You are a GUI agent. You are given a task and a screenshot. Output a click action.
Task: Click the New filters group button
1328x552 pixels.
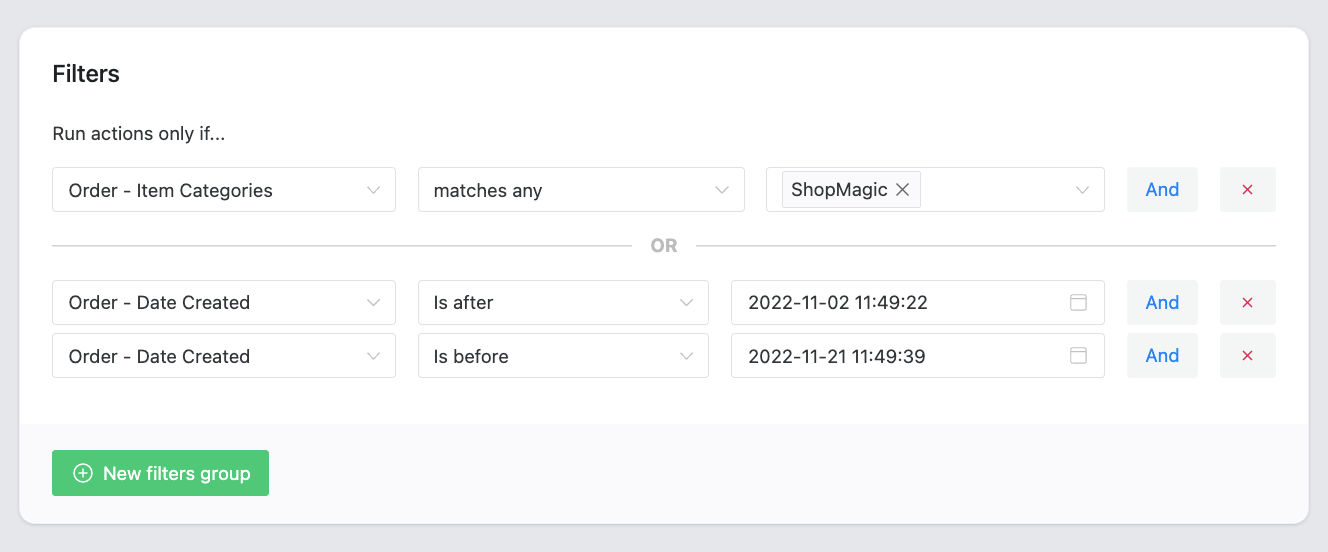[160, 473]
